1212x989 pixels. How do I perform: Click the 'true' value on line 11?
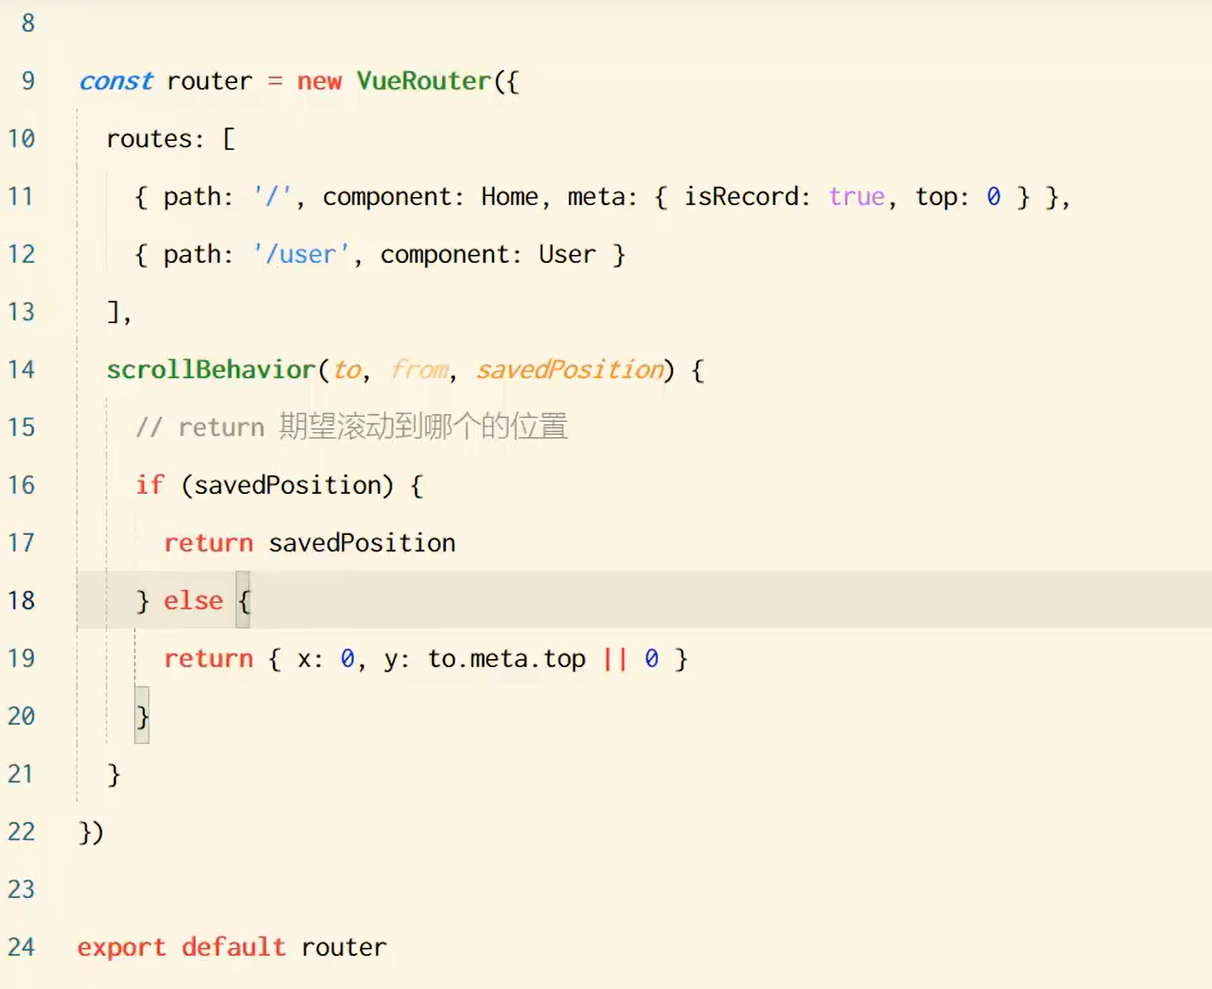click(x=857, y=197)
